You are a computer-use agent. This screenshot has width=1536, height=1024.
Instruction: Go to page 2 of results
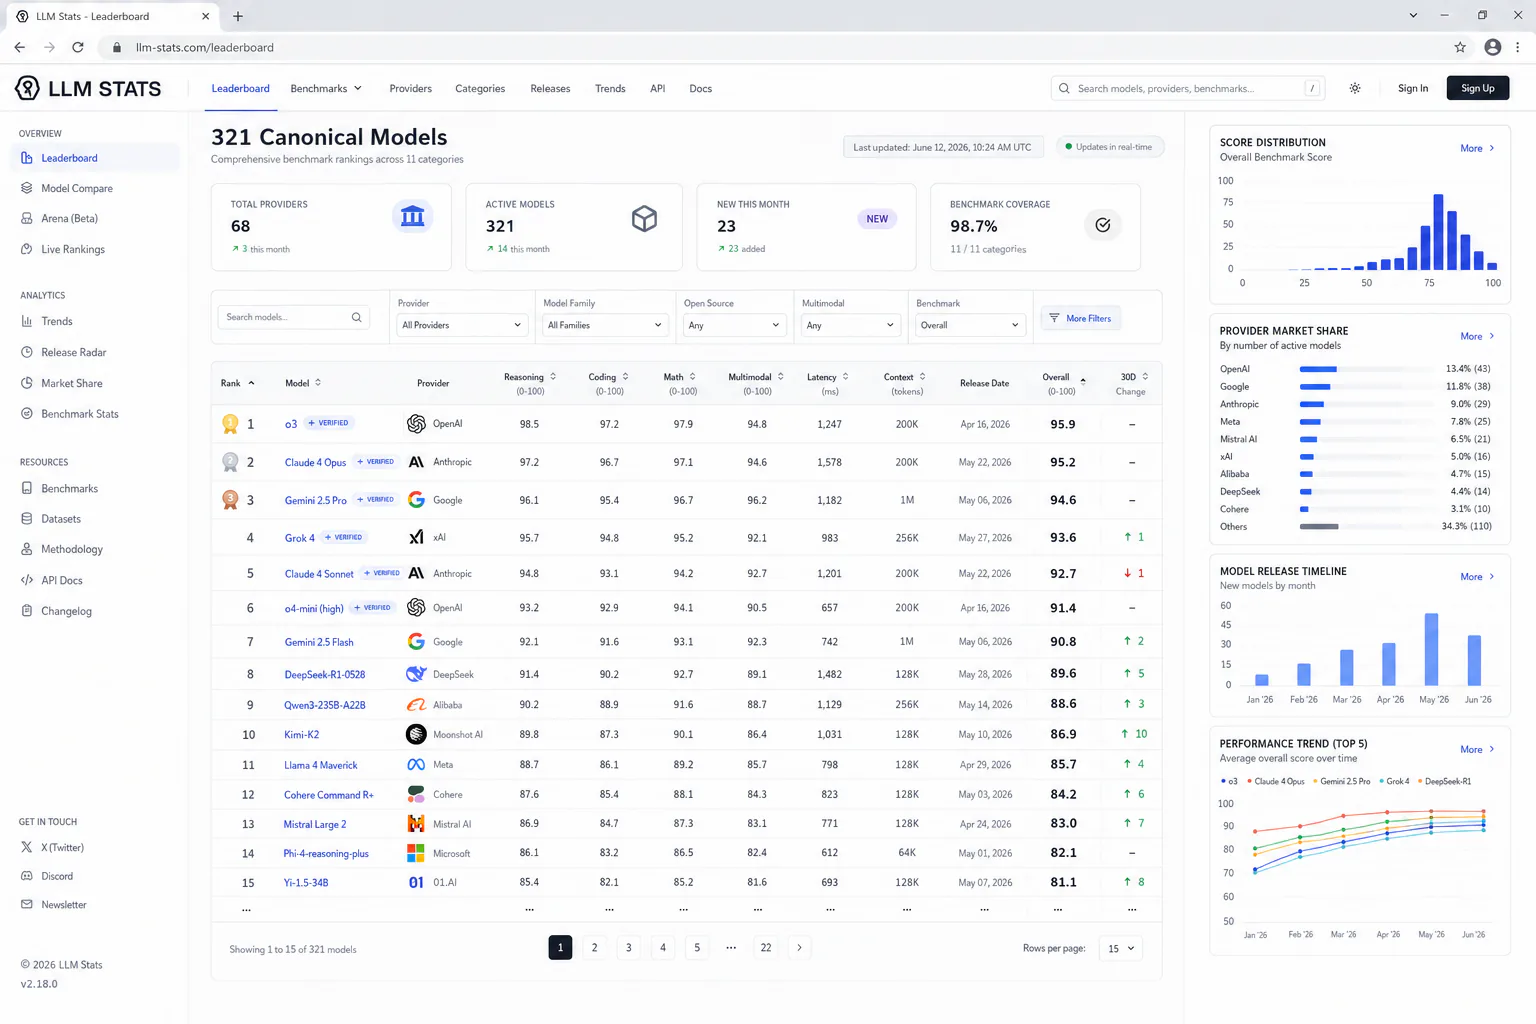pos(595,947)
